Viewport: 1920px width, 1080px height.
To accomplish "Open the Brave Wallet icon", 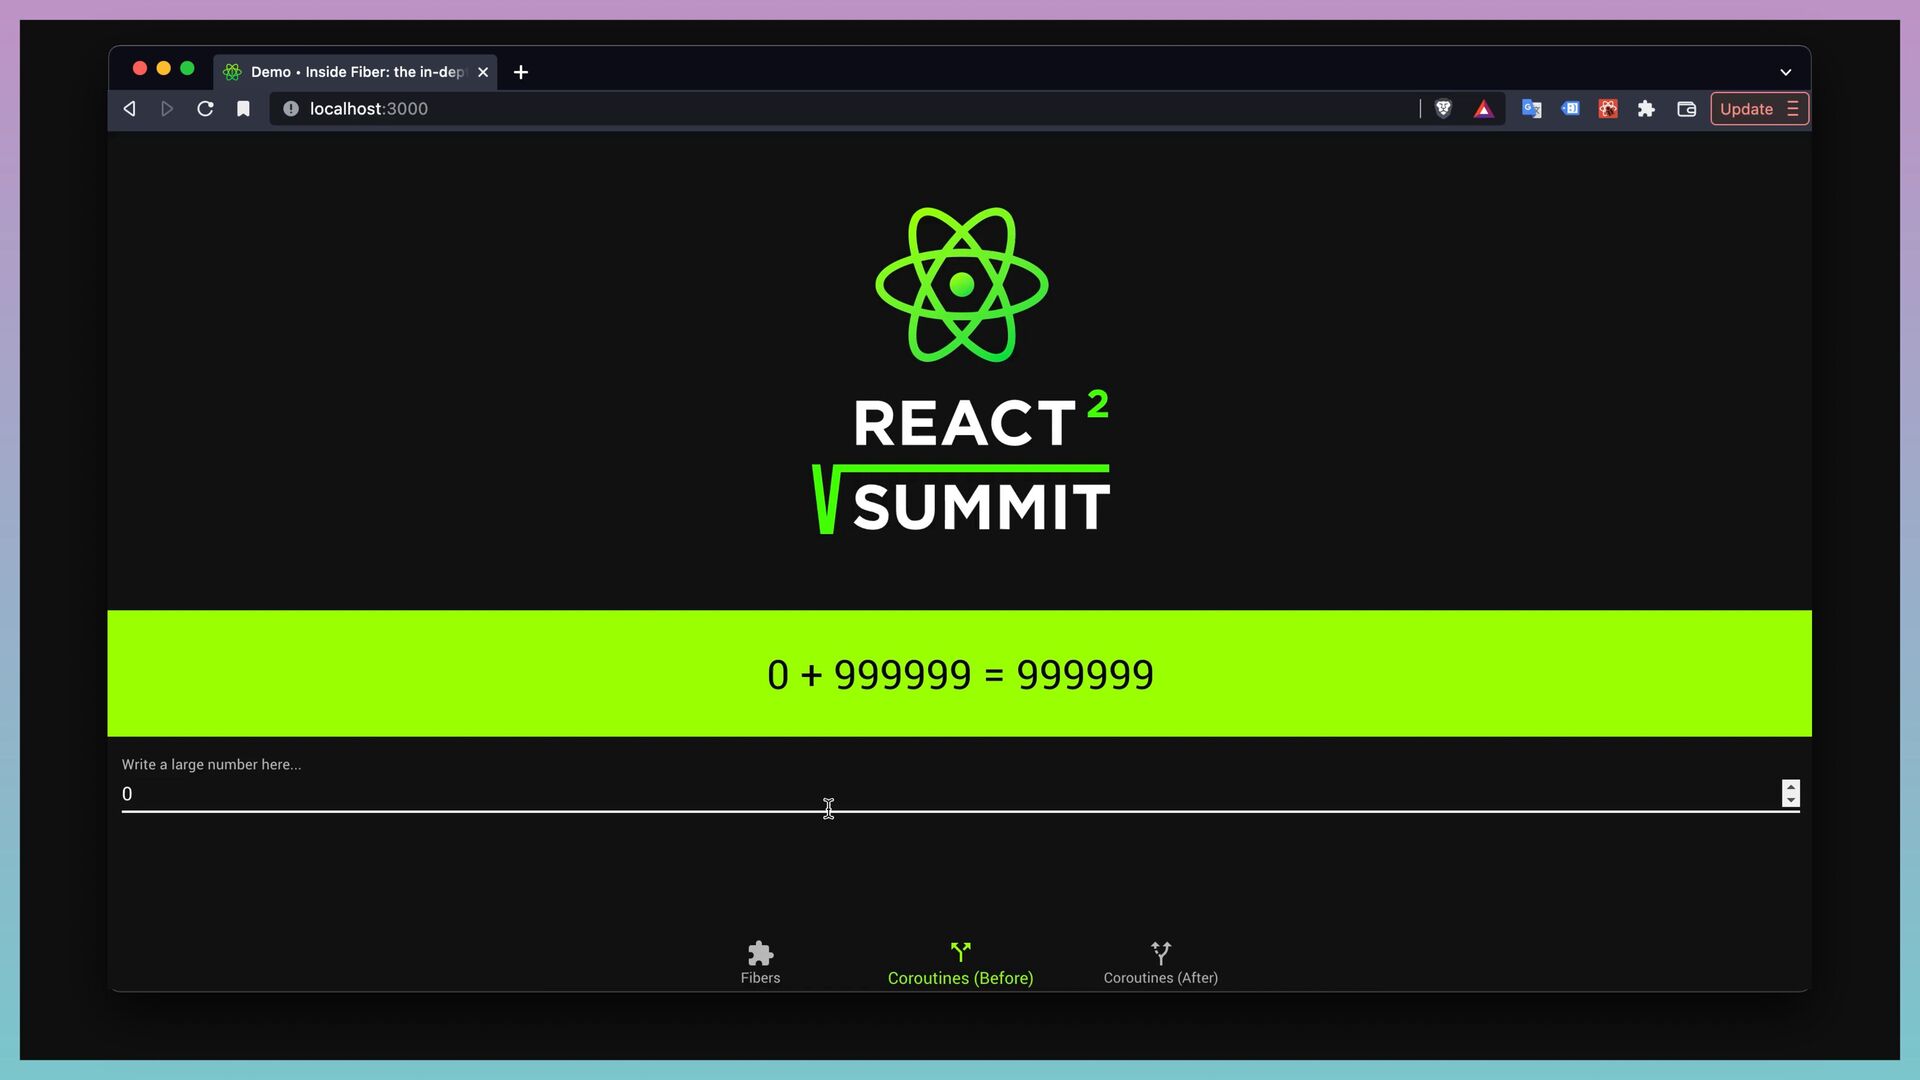I will point(1686,109).
